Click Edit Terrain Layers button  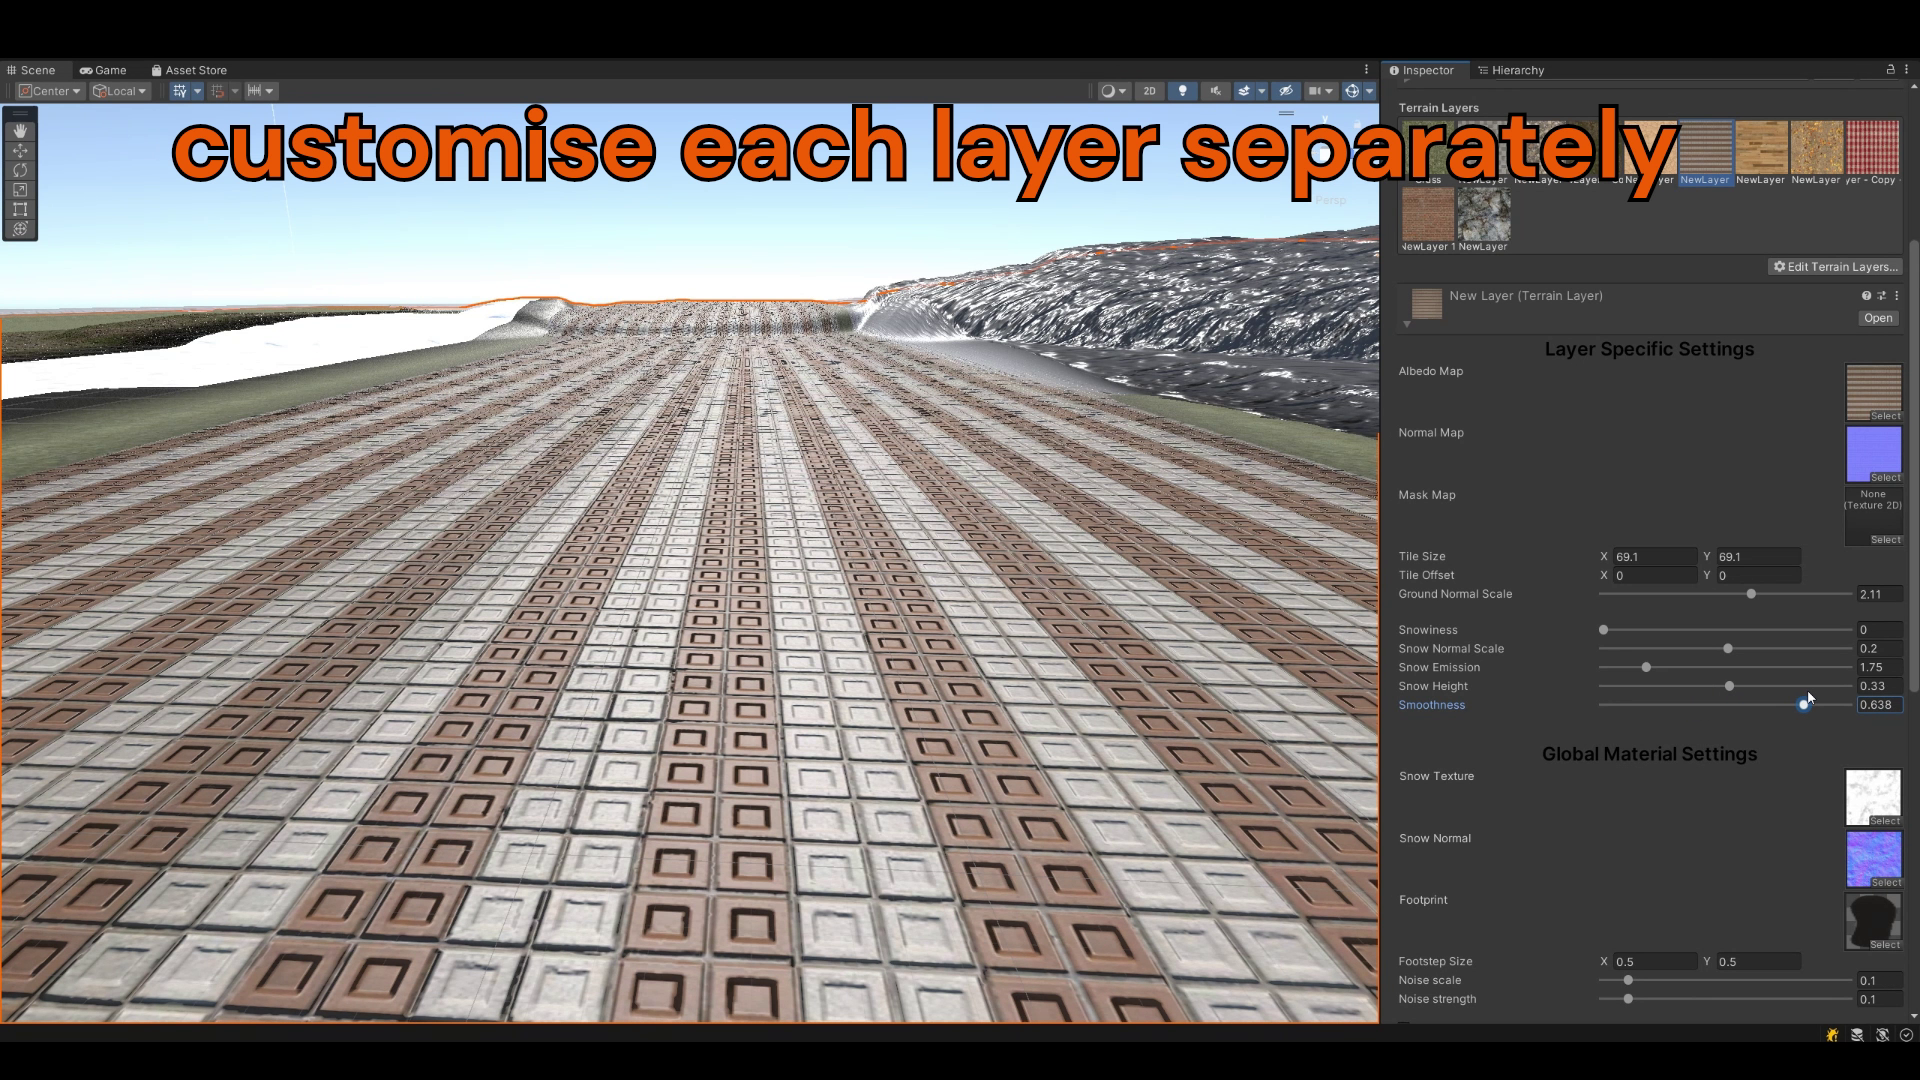pos(1835,267)
